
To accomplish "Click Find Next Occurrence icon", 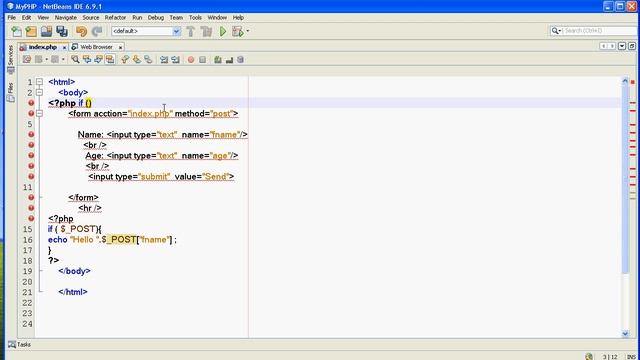I will coord(98,60).
